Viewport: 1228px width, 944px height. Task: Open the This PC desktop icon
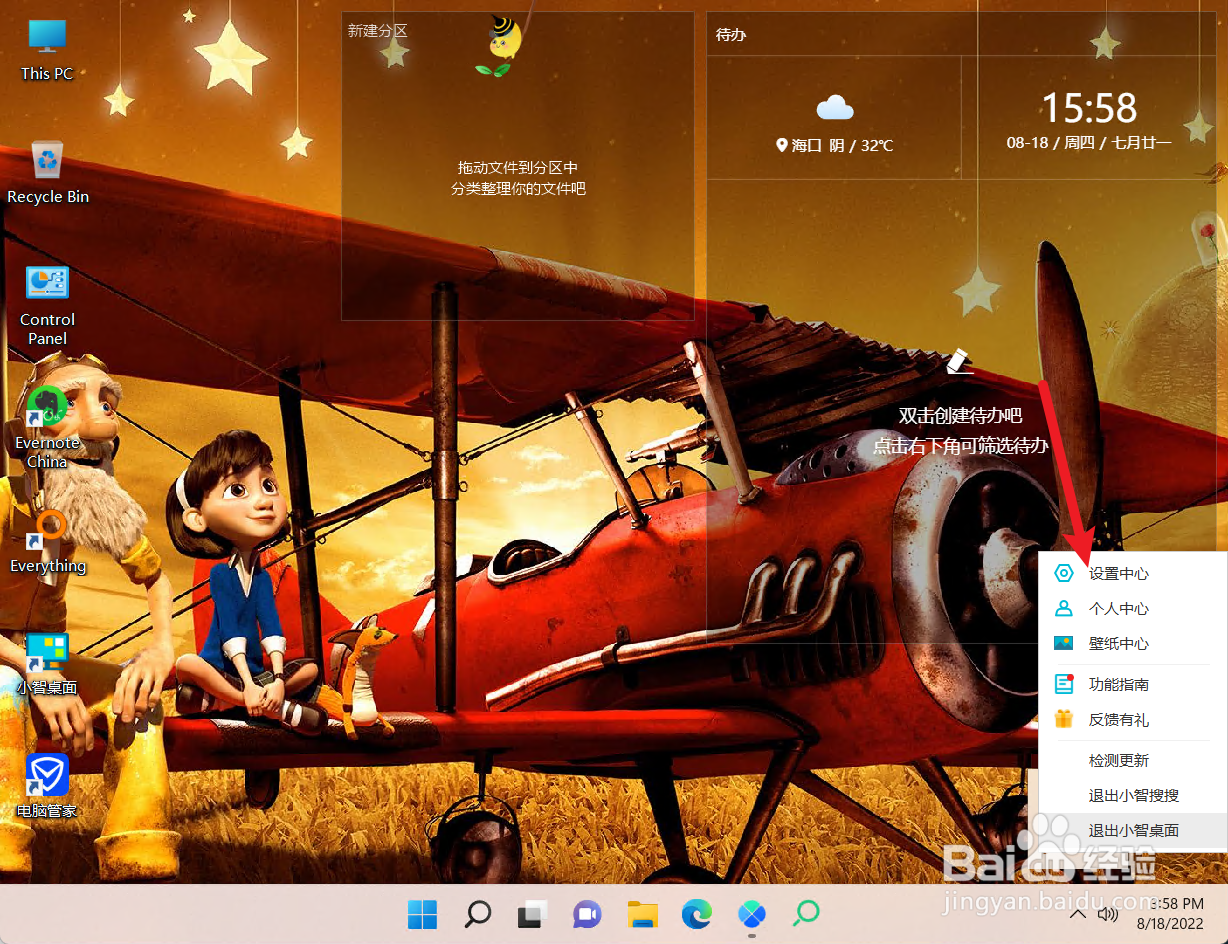(x=47, y=50)
